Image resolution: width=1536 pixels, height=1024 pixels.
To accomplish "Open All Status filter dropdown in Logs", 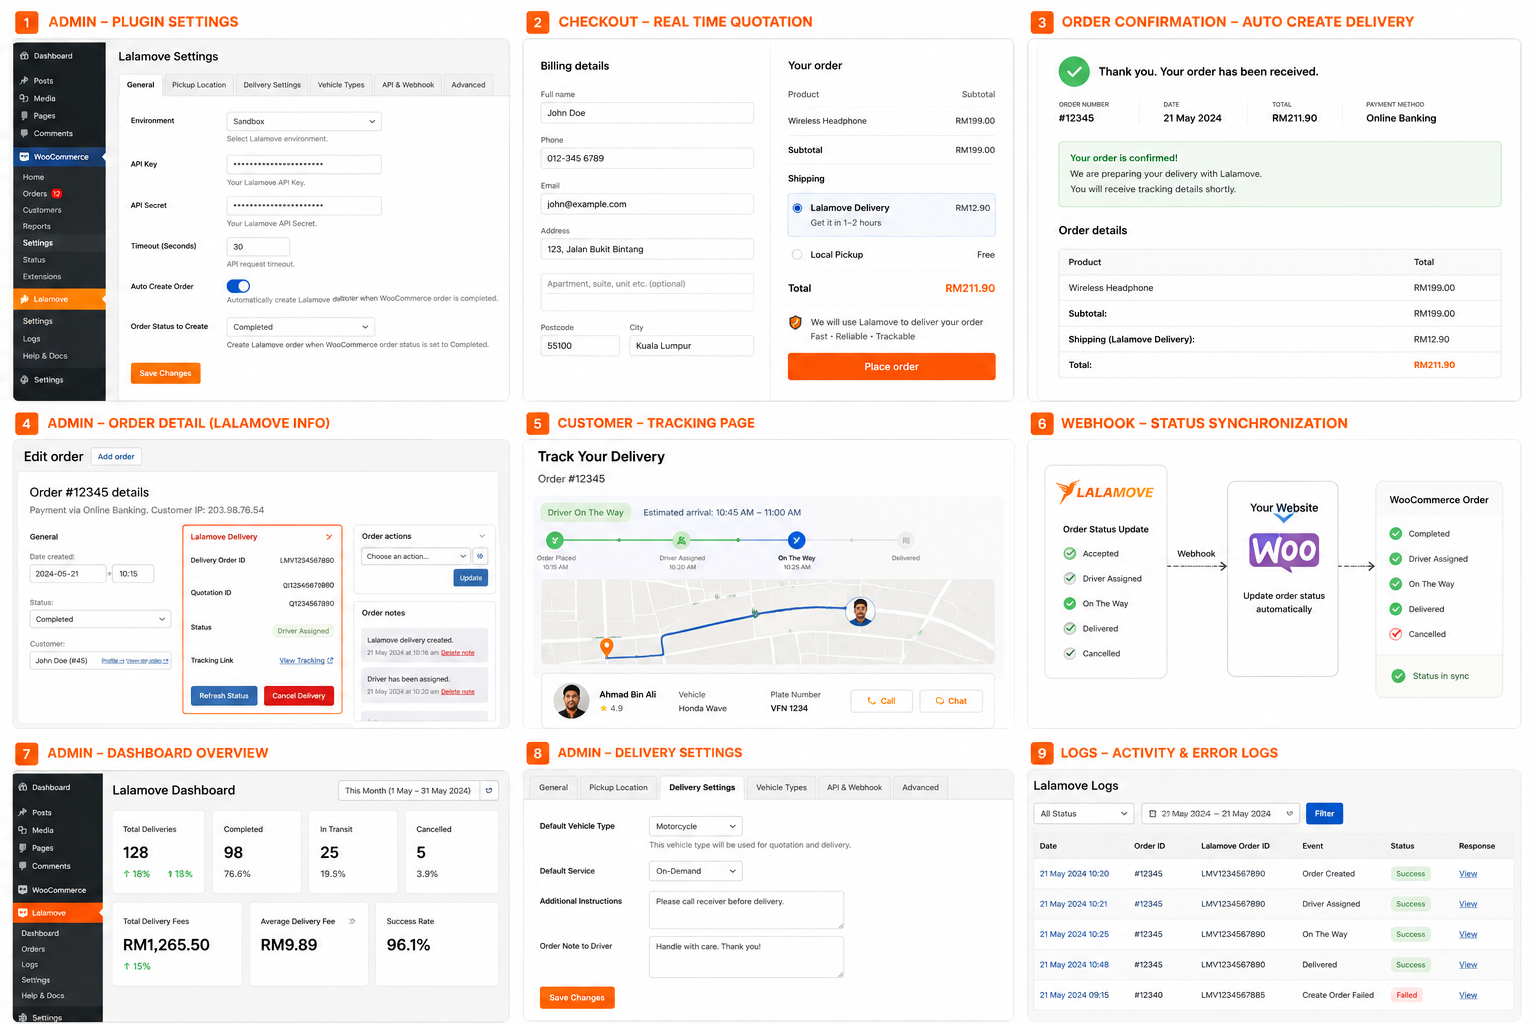I will 1084,814.
